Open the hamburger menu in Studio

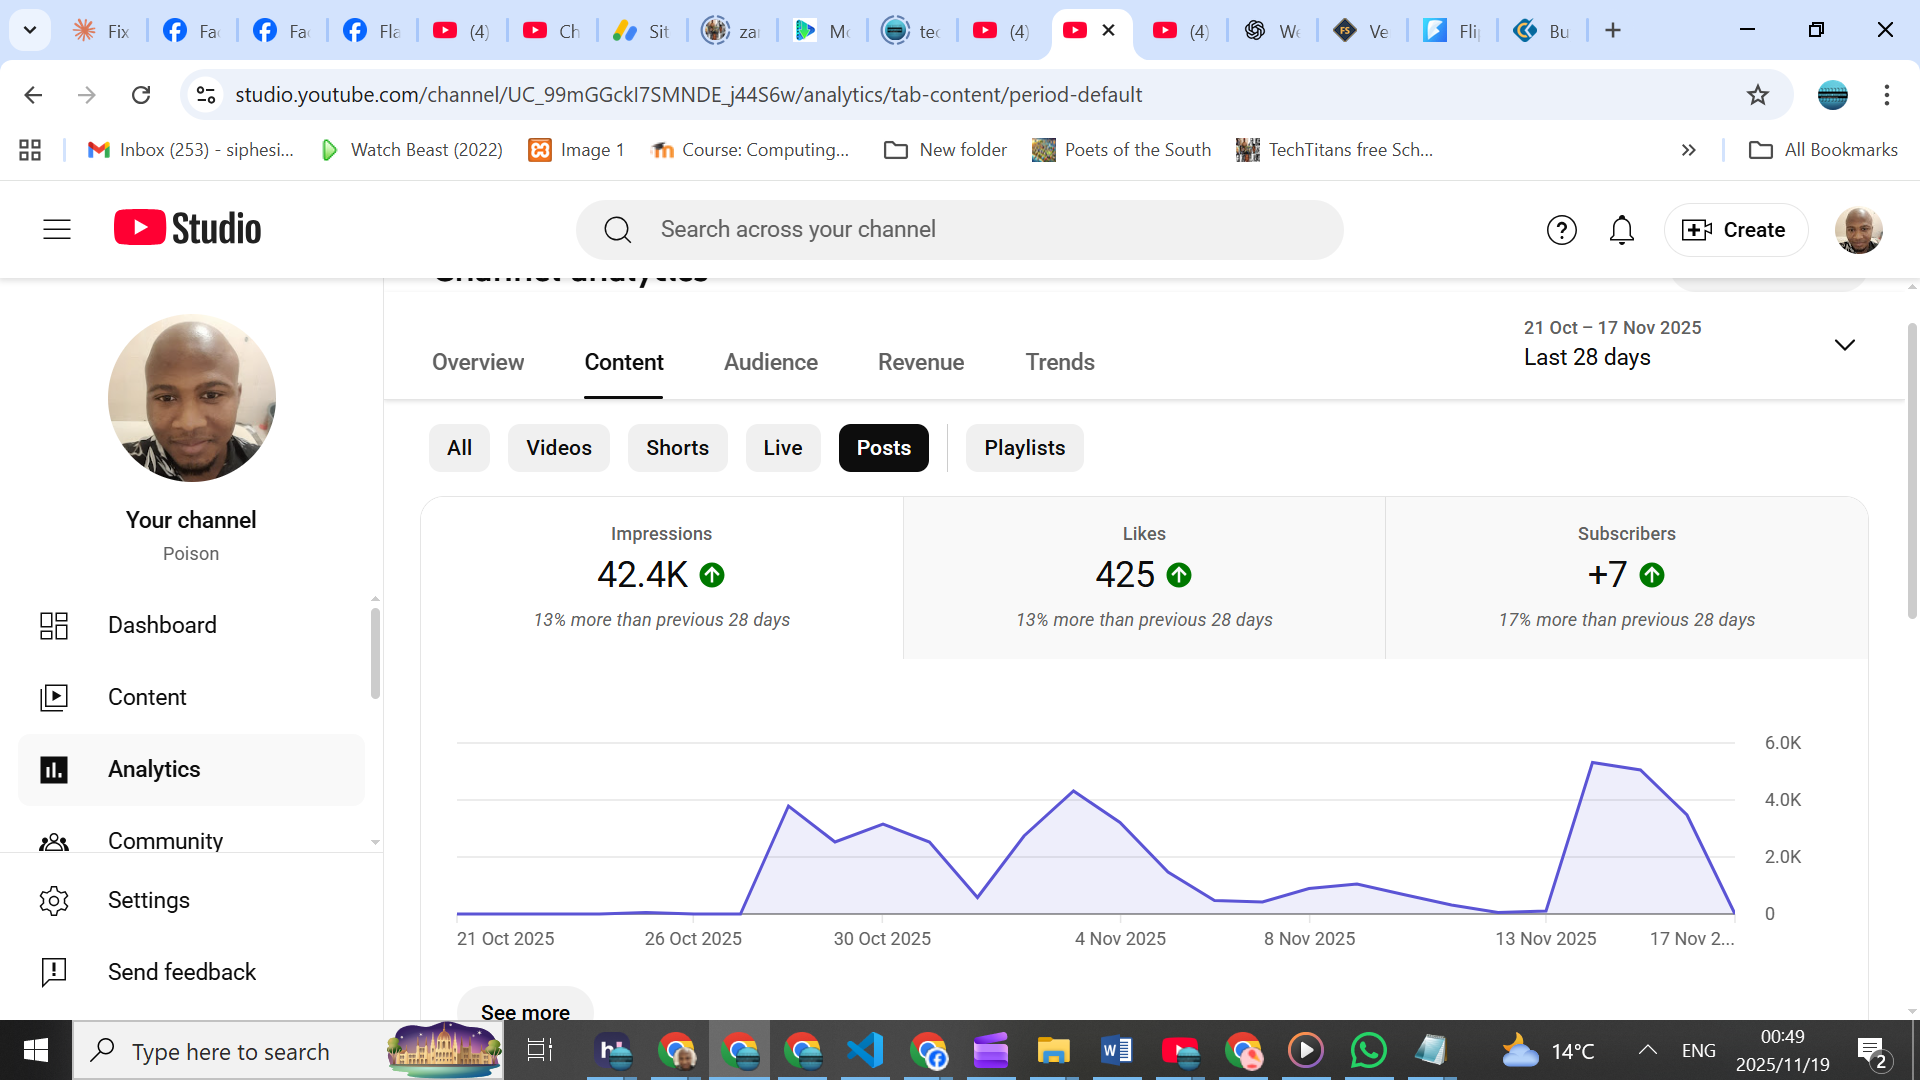point(57,229)
